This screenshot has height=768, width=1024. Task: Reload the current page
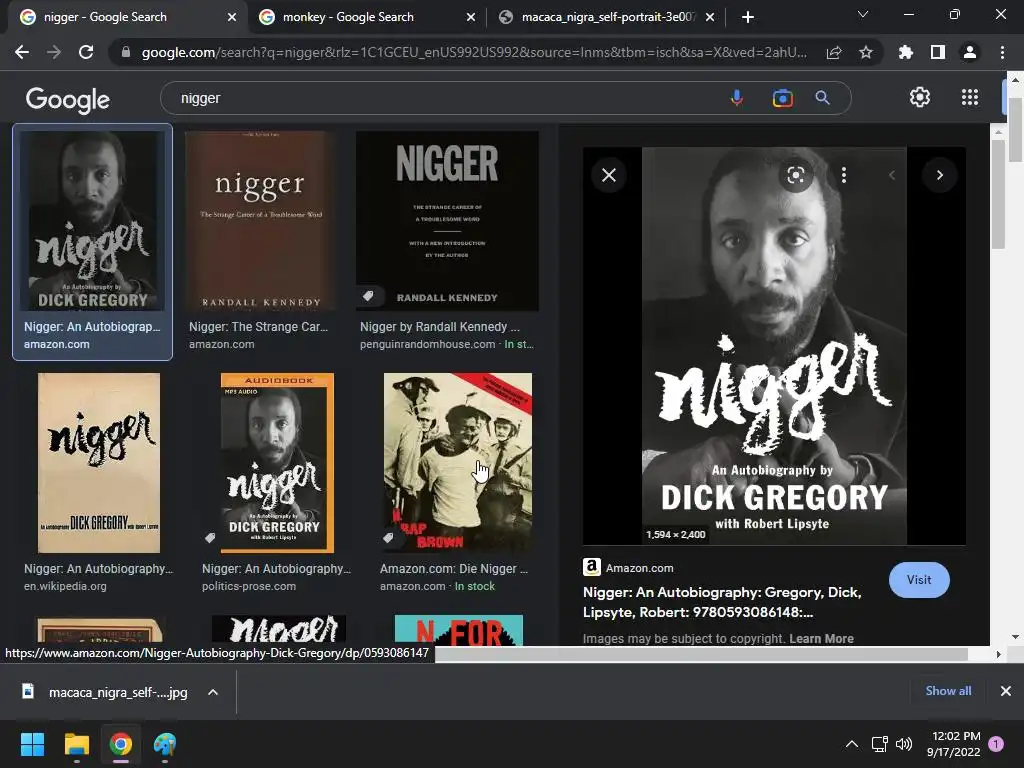[x=86, y=52]
